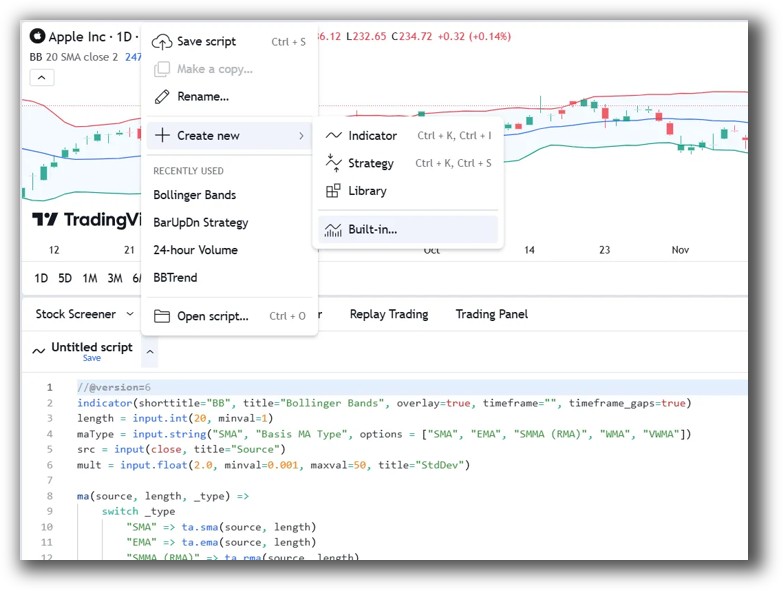The height and width of the screenshot is (591, 783).
Task: Click the Apple logo symbol icon
Action: click(38, 37)
